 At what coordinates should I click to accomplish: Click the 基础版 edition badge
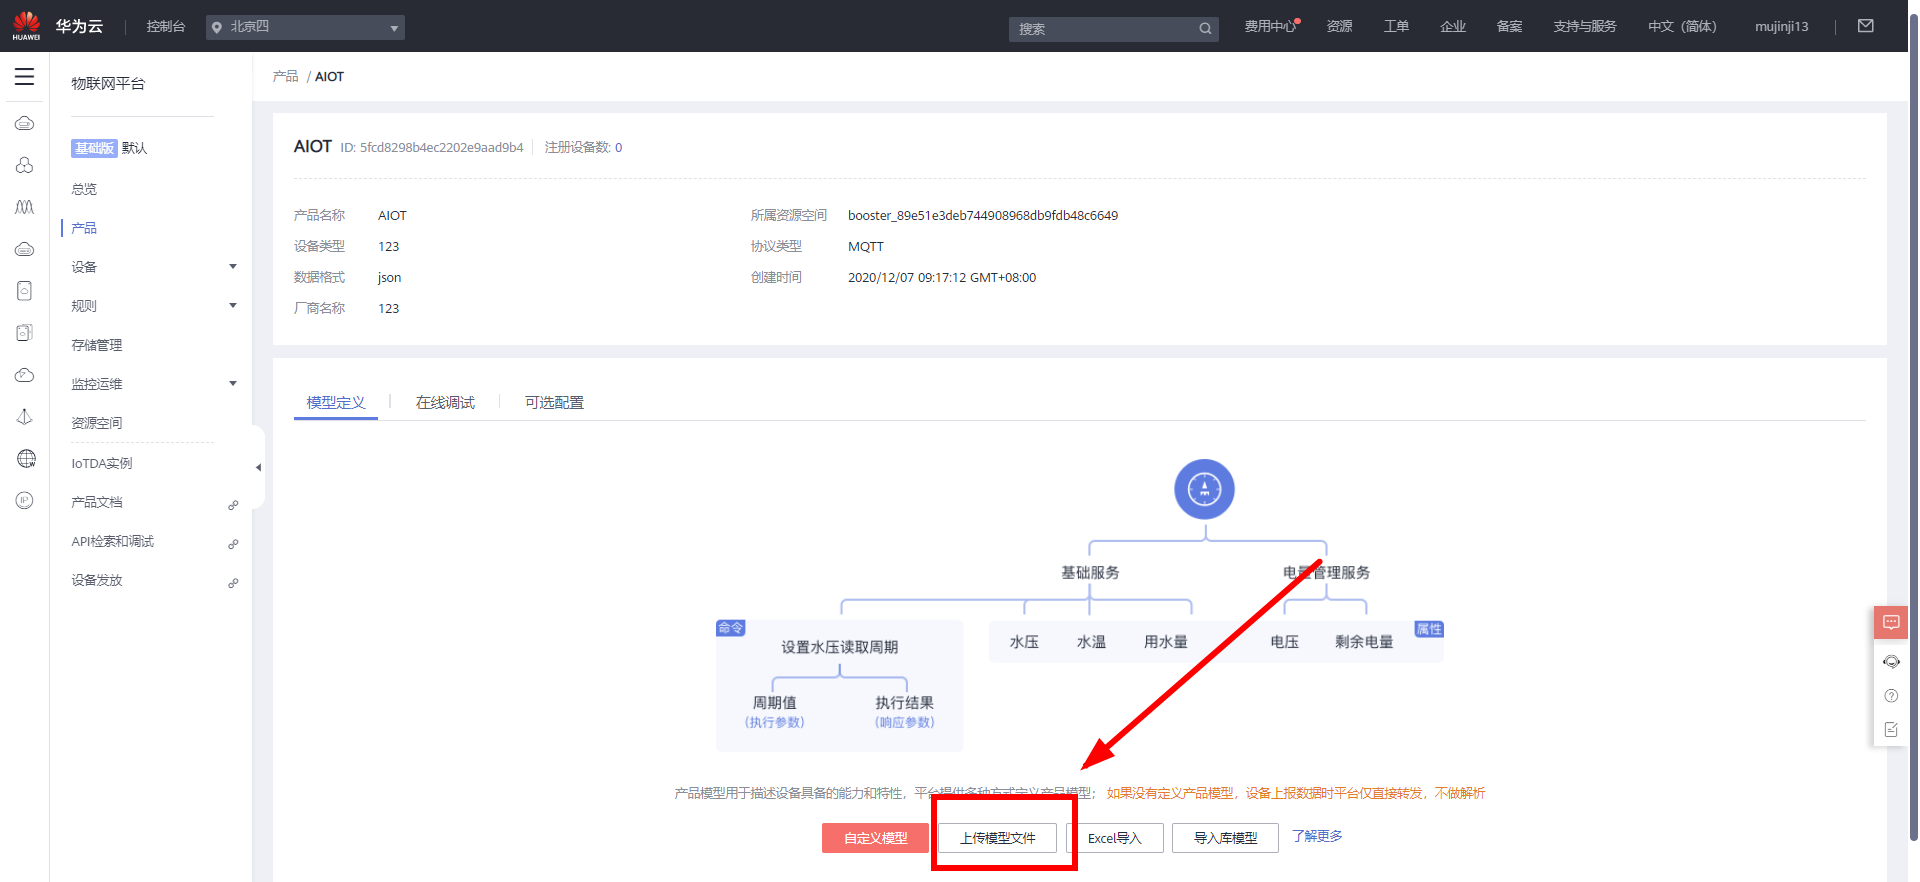pos(94,148)
